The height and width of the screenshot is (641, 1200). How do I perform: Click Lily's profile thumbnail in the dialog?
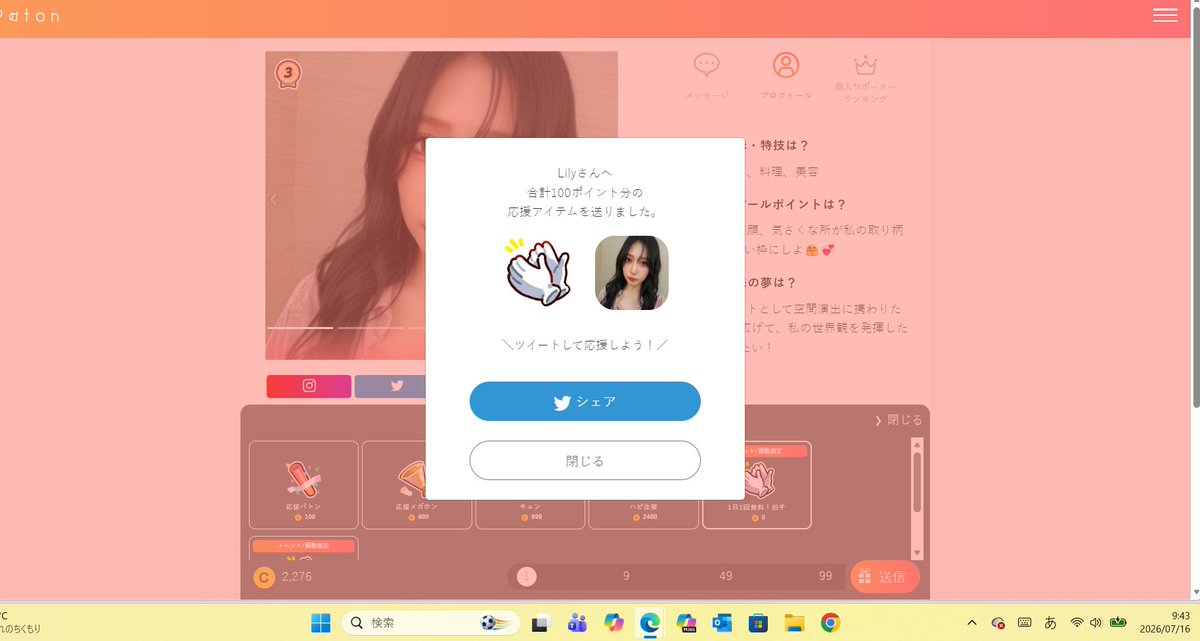click(x=632, y=273)
